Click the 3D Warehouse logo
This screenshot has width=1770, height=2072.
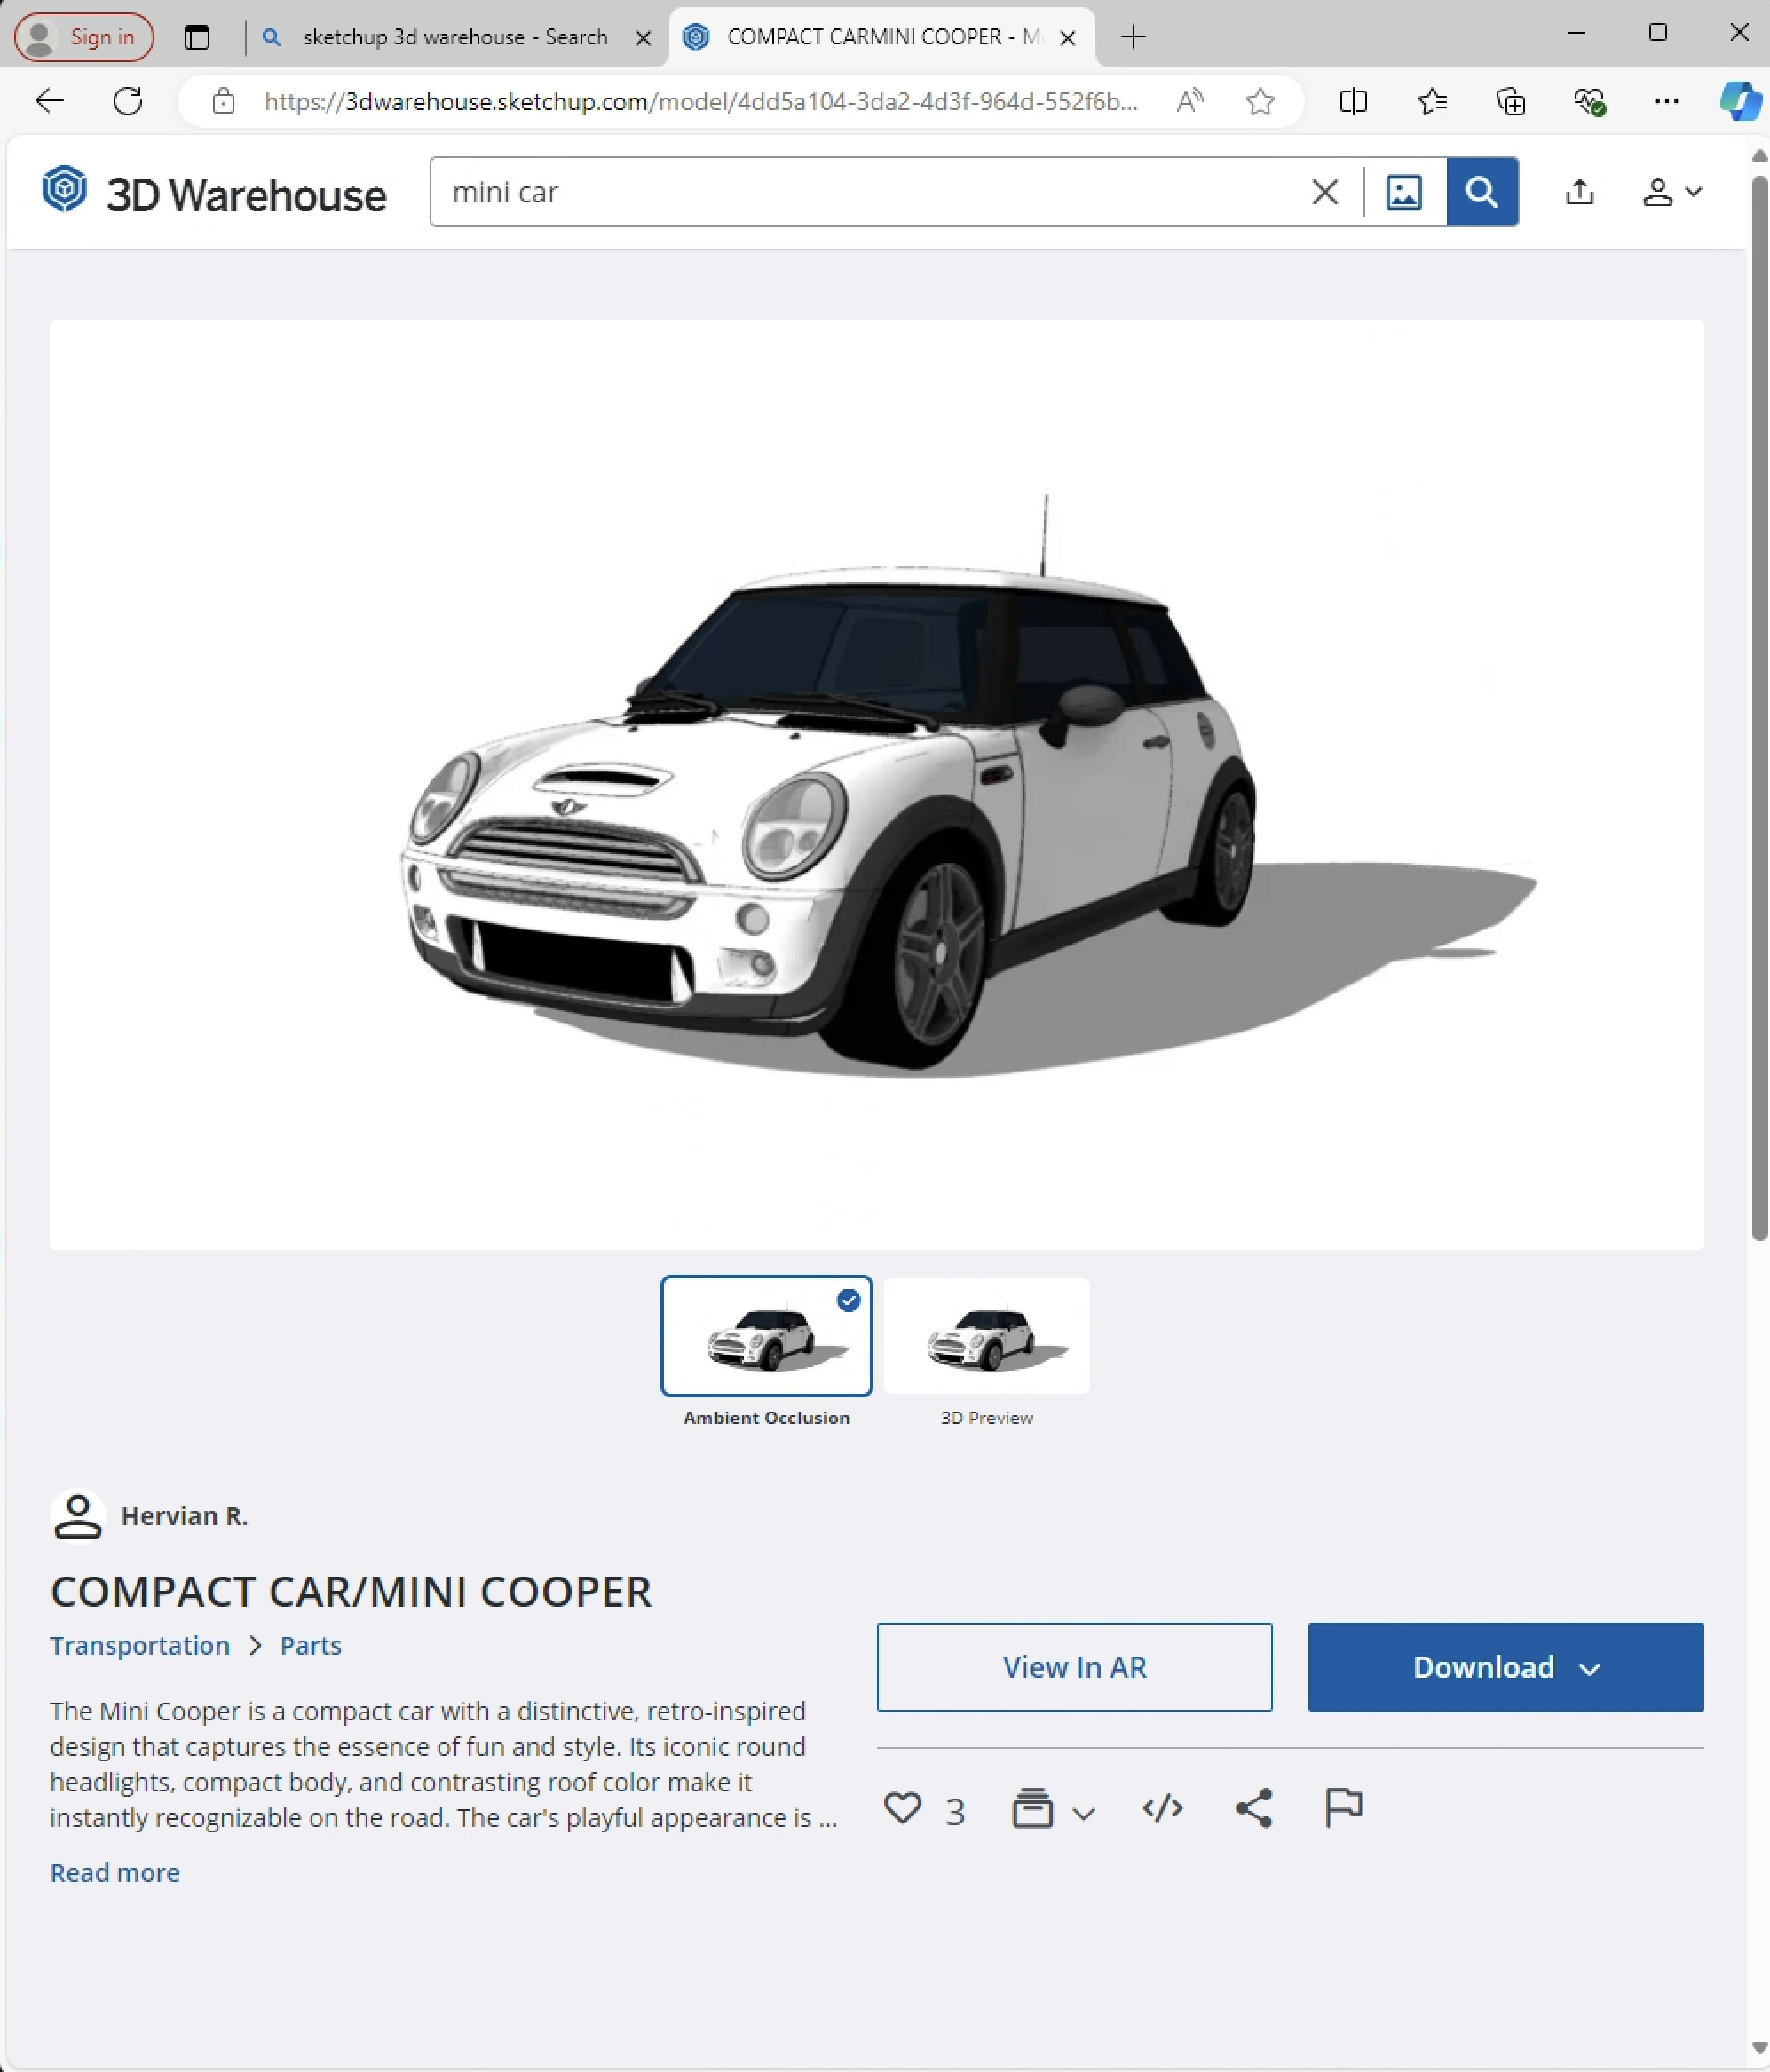click(214, 192)
